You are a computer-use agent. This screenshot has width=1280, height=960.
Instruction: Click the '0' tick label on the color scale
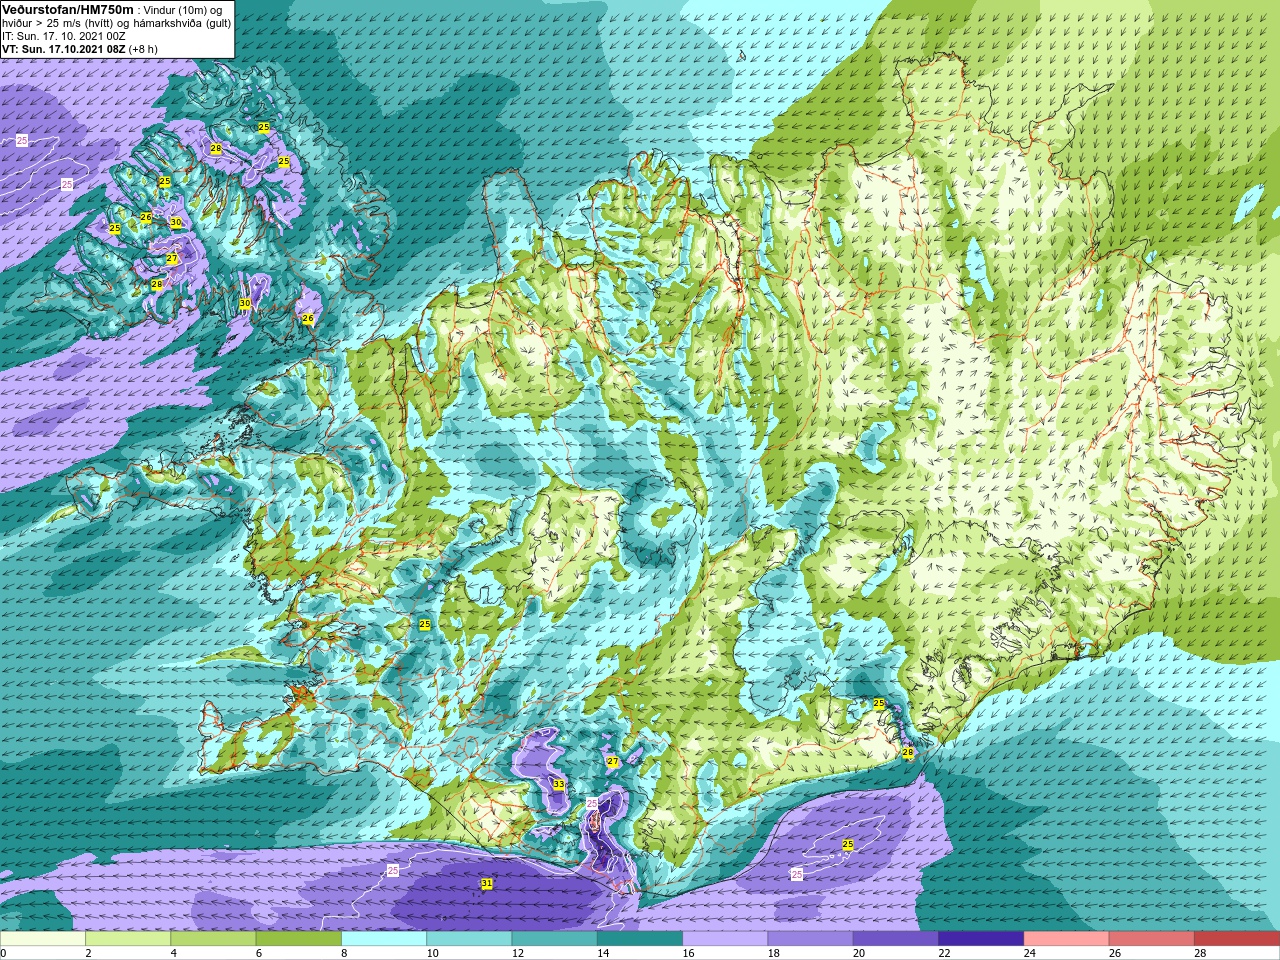pos(4,953)
